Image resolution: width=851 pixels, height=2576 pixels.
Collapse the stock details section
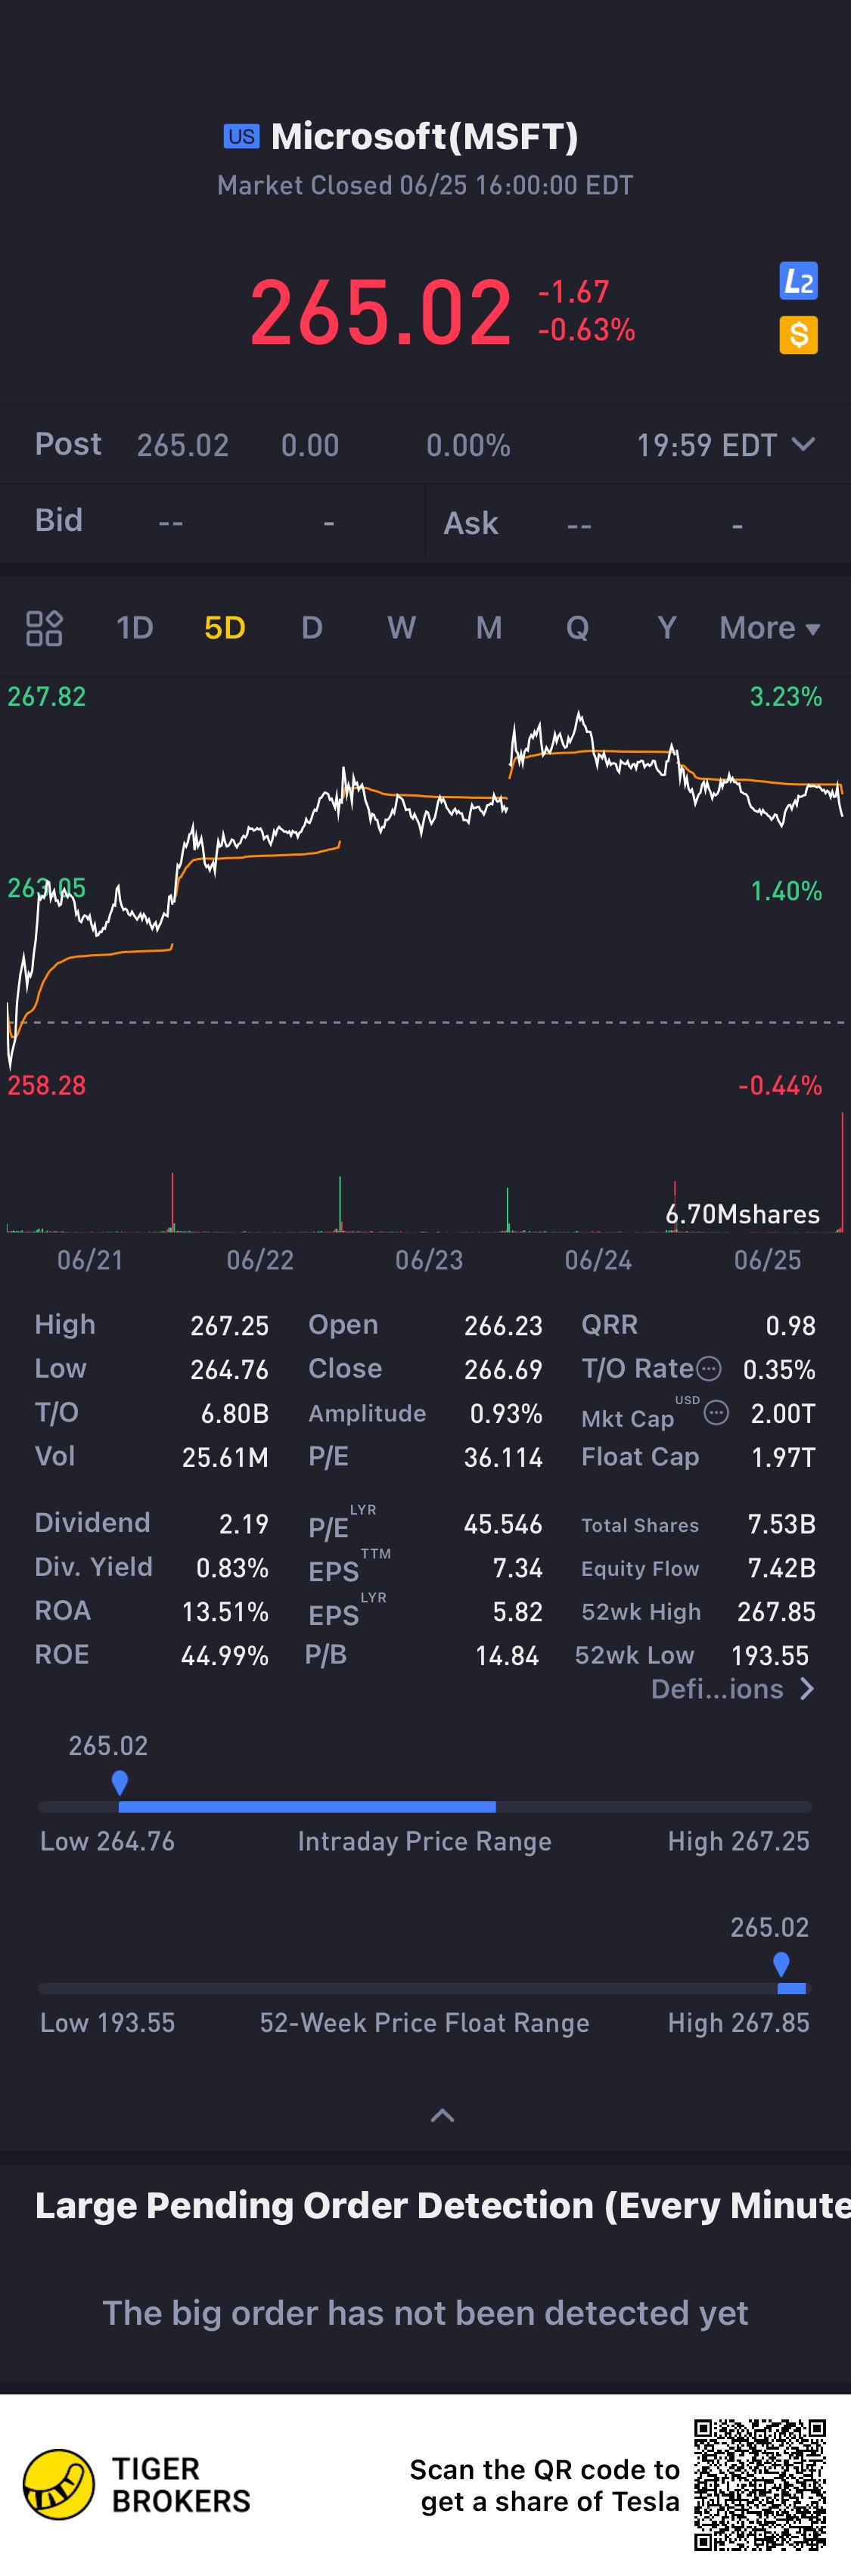coord(442,2115)
